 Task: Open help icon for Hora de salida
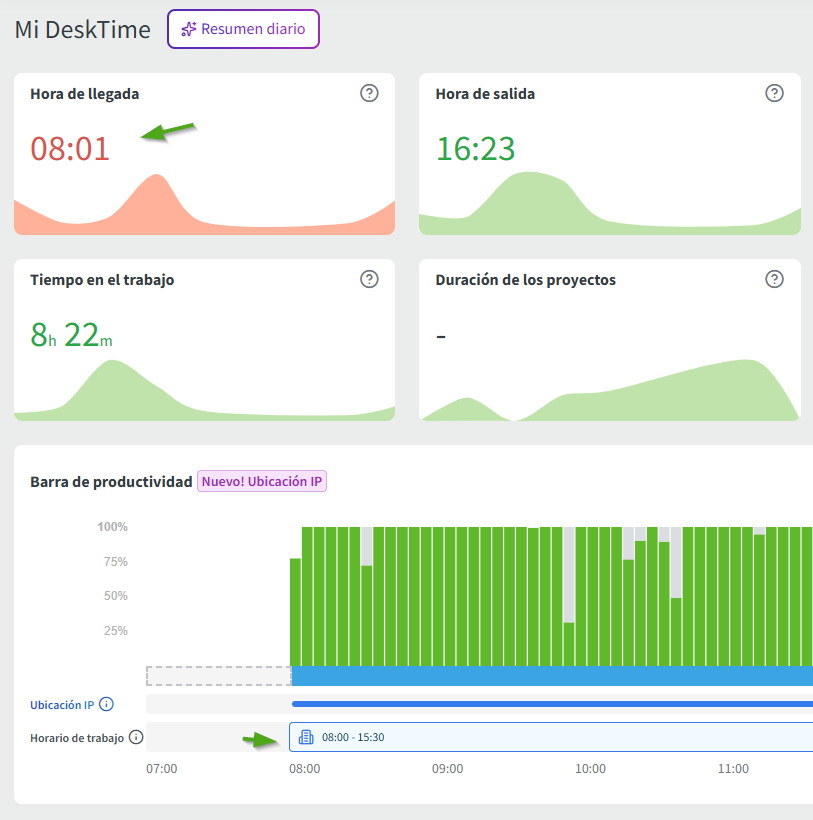point(774,94)
